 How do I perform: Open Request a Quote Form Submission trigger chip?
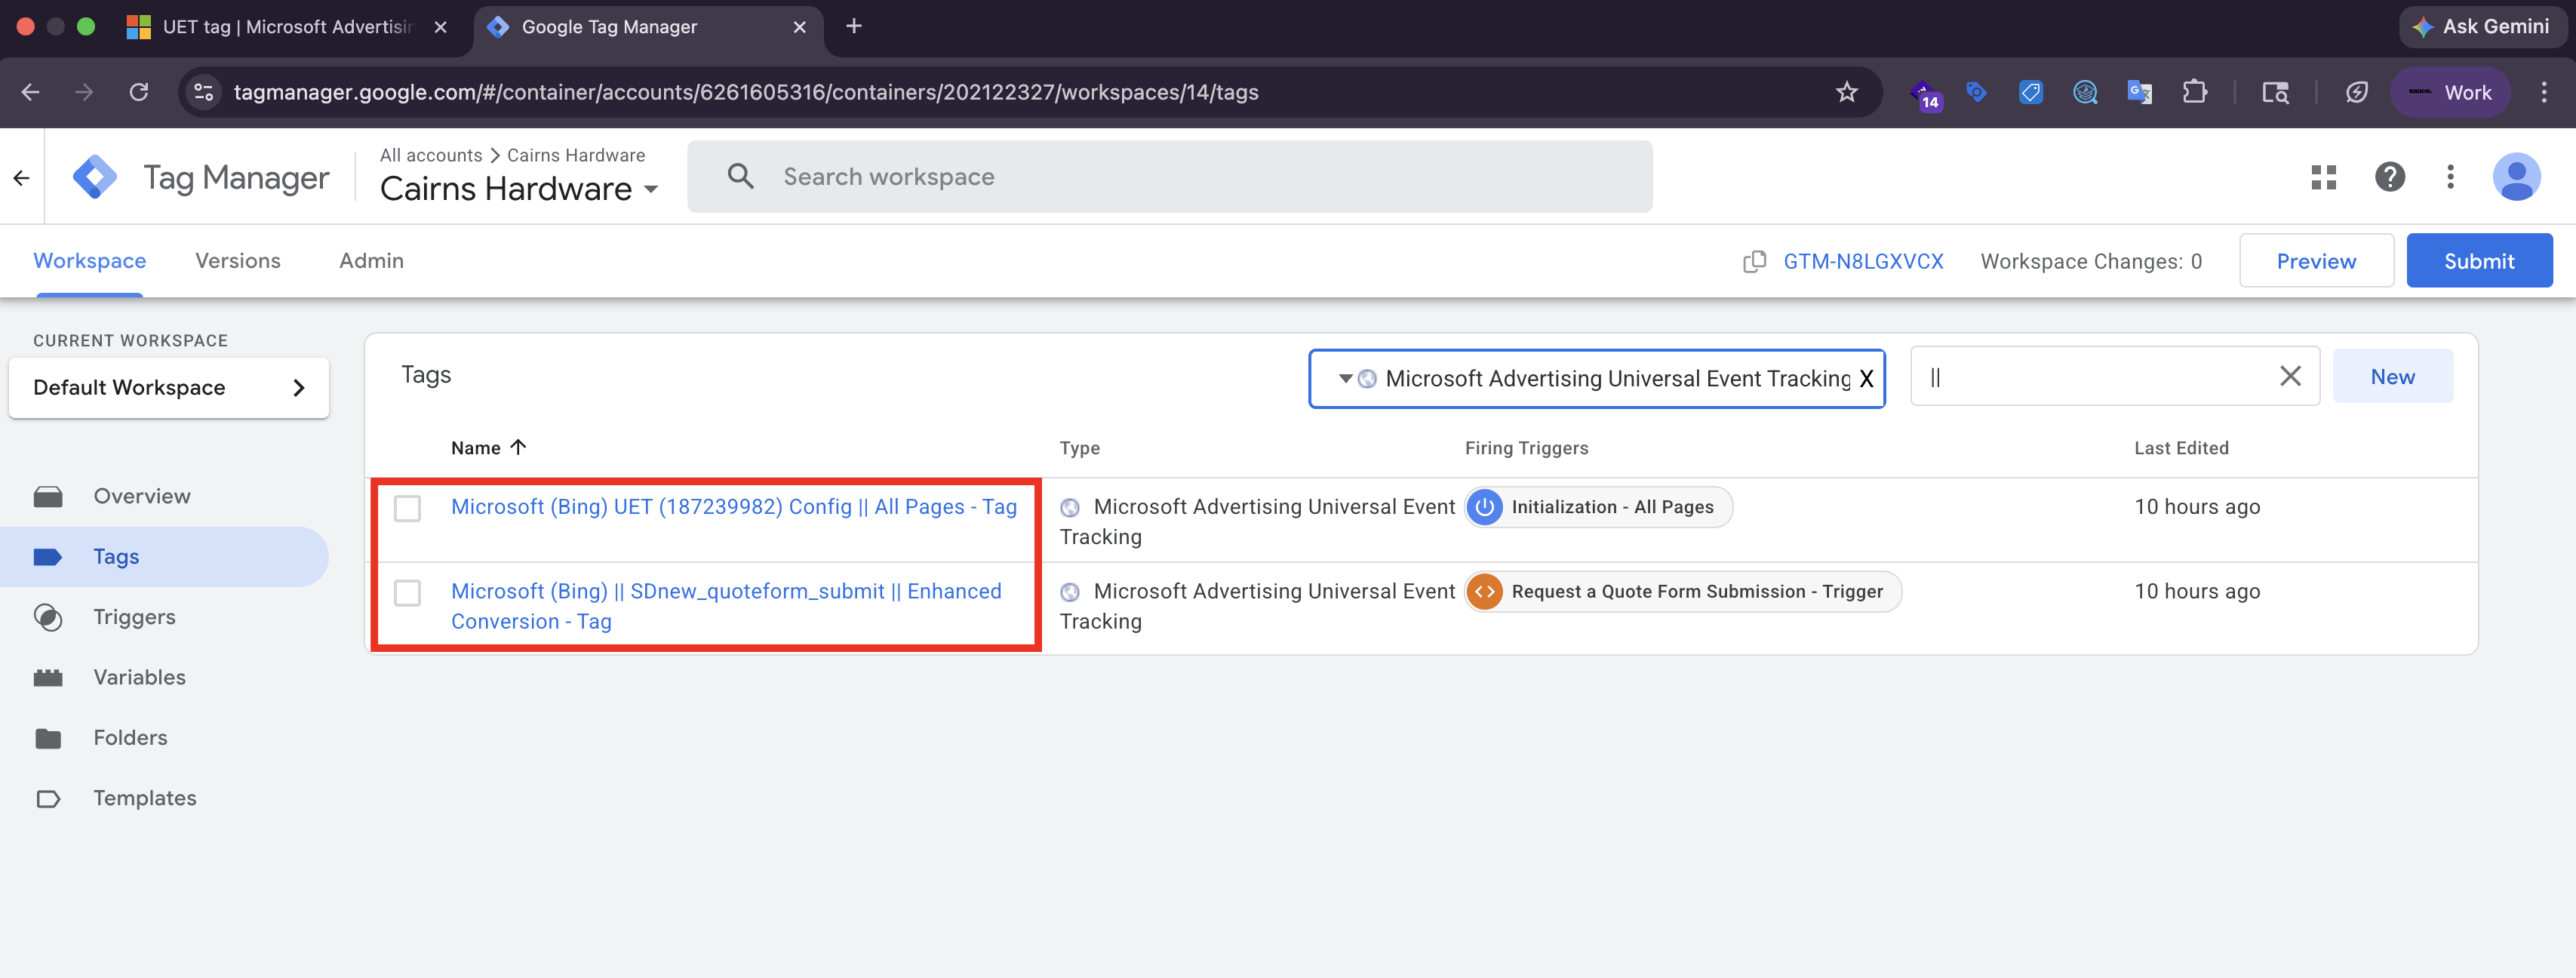[x=1683, y=592]
